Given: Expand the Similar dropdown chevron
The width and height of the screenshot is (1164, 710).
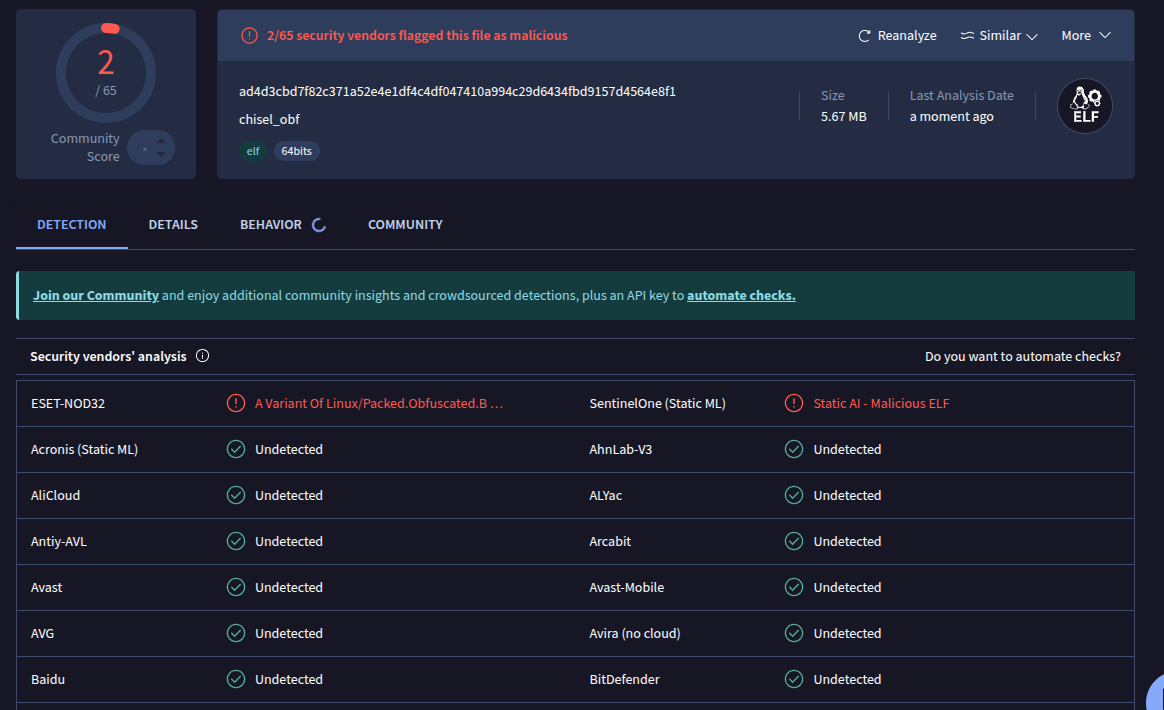Looking at the screenshot, I should (x=1031, y=36).
